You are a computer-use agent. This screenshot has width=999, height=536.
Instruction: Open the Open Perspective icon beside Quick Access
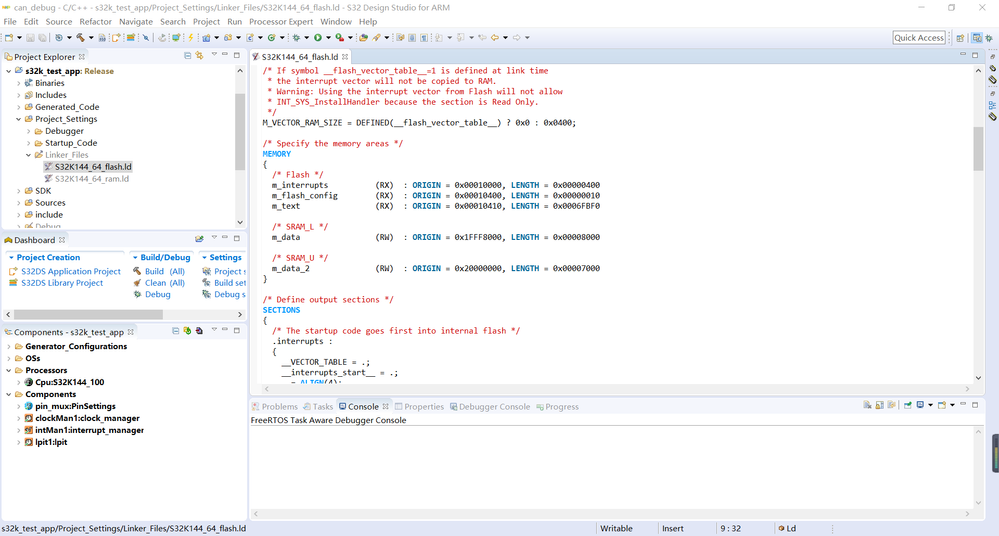[x=960, y=38]
